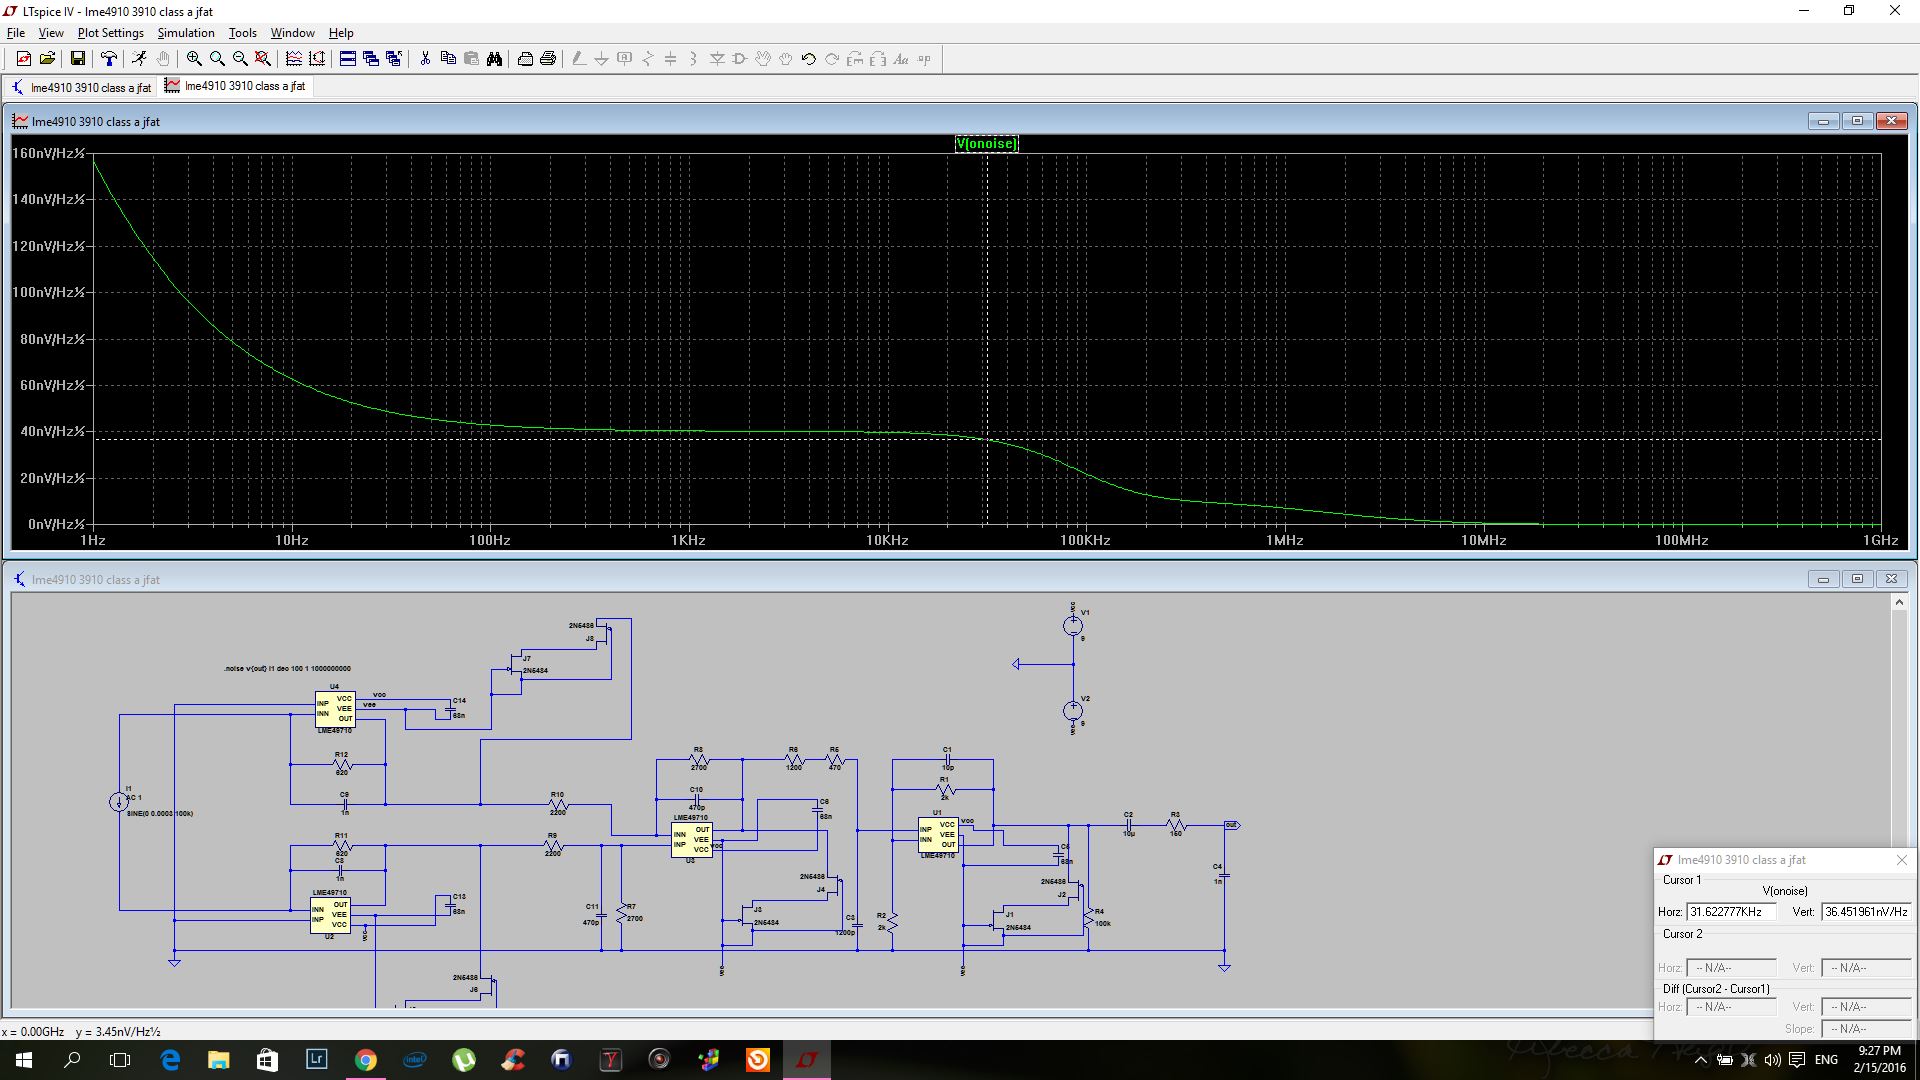Click the Copy icon in the toolbar

click(448, 59)
